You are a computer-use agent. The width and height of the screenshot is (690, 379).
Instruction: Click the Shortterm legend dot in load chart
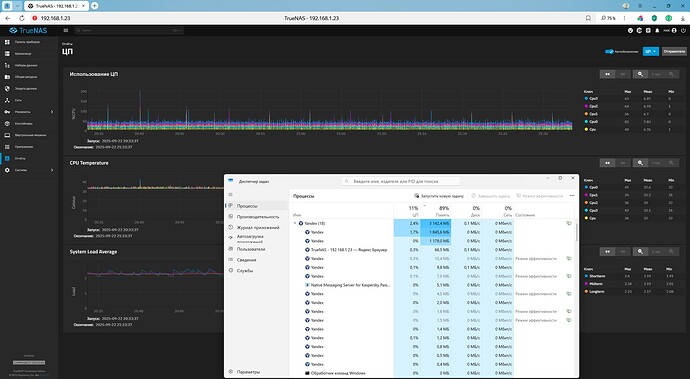pyautogui.click(x=586, y=276)
